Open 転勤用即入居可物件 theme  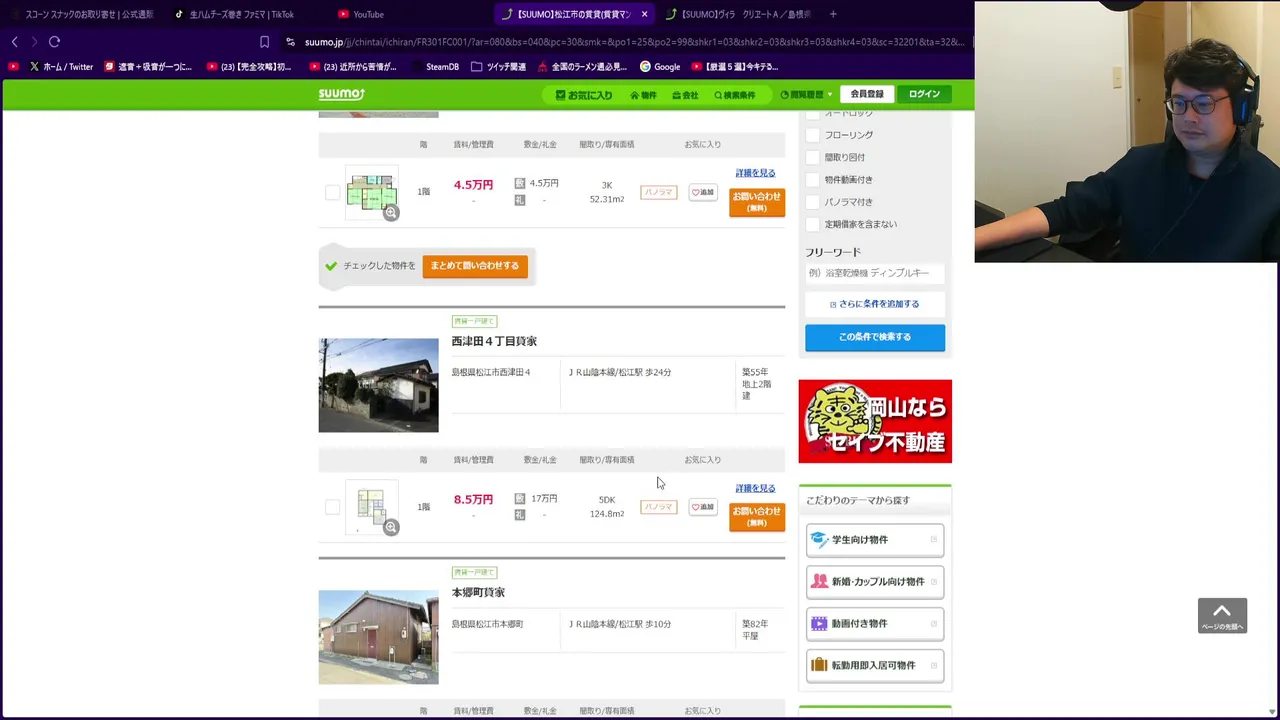click(875, 666)
